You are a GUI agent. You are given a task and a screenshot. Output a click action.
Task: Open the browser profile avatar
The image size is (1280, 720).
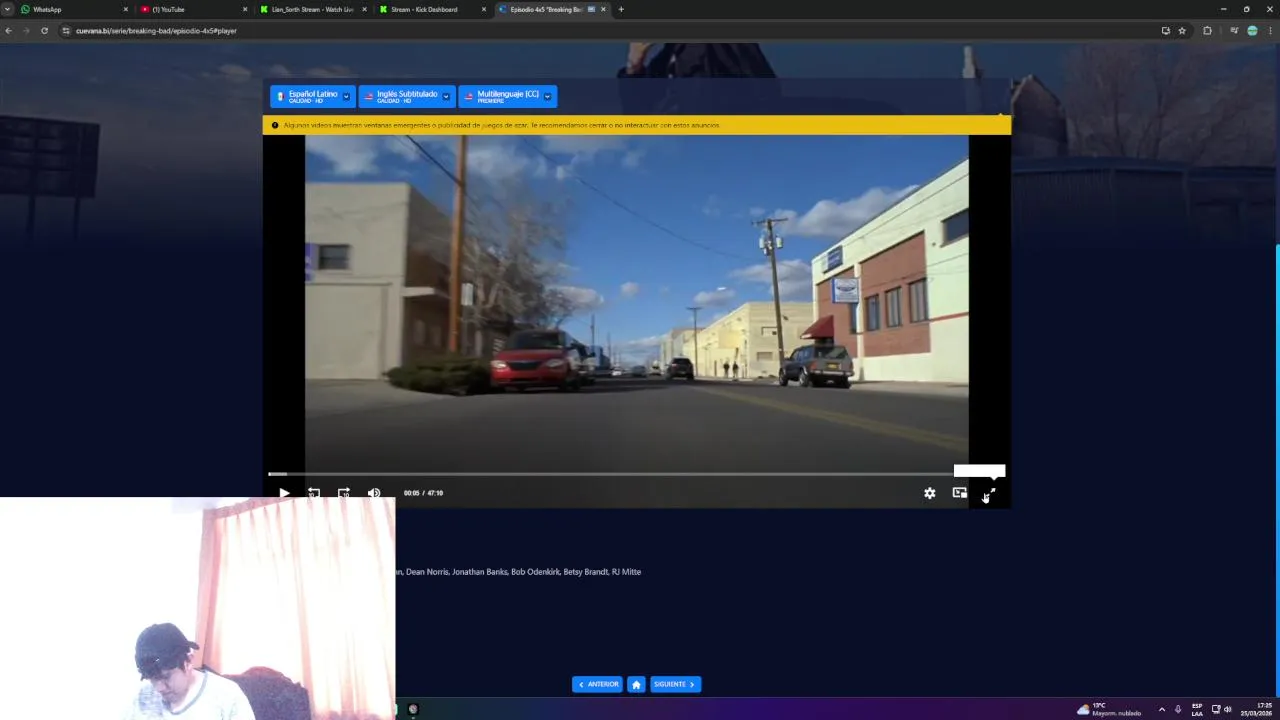point(1252,31)
